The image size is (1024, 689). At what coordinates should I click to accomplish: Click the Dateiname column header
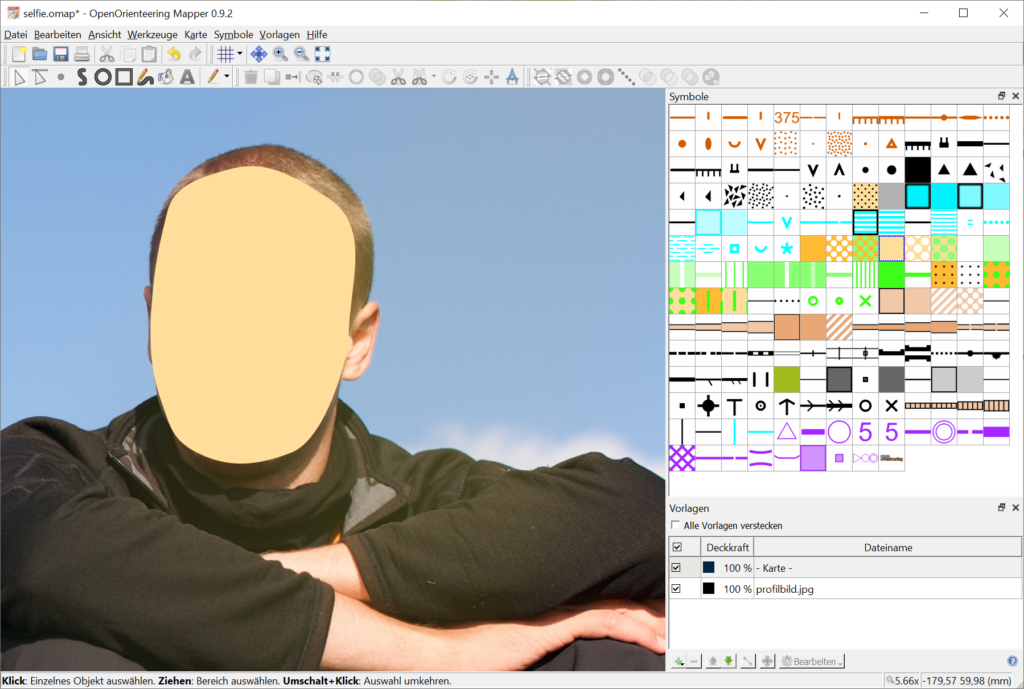tap(887, 547)
